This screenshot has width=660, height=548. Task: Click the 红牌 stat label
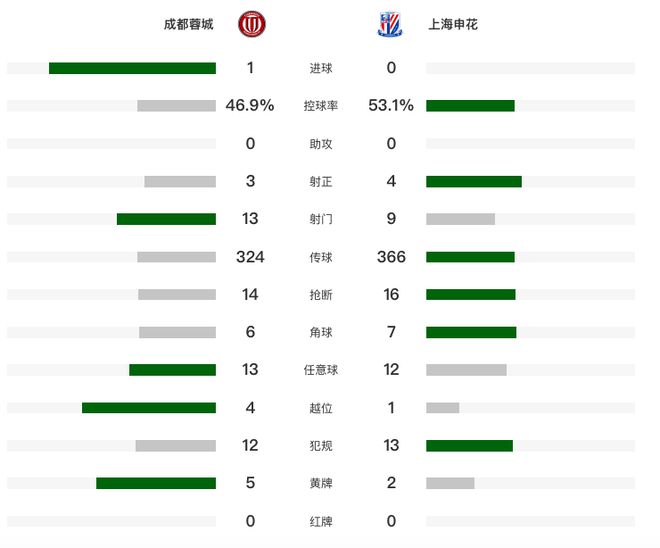tap(321, 521)
